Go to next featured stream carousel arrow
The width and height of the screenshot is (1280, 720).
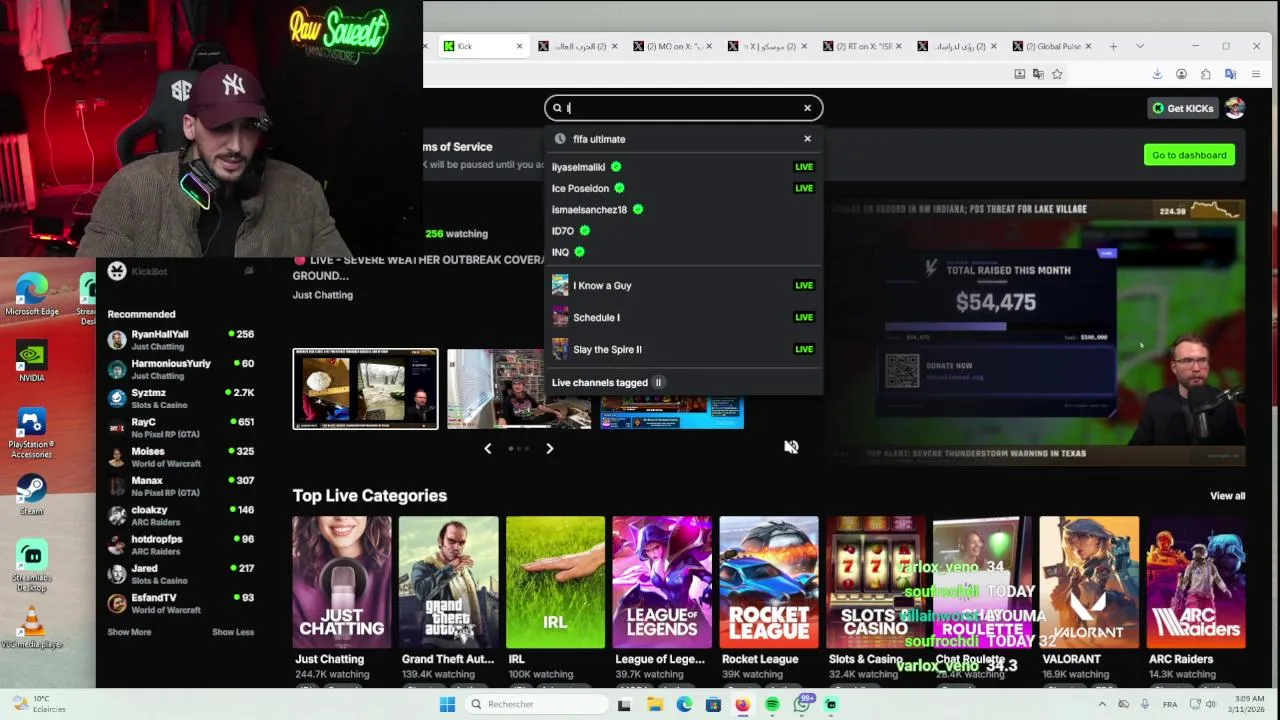pyautogui.click(x=549, y=448)
